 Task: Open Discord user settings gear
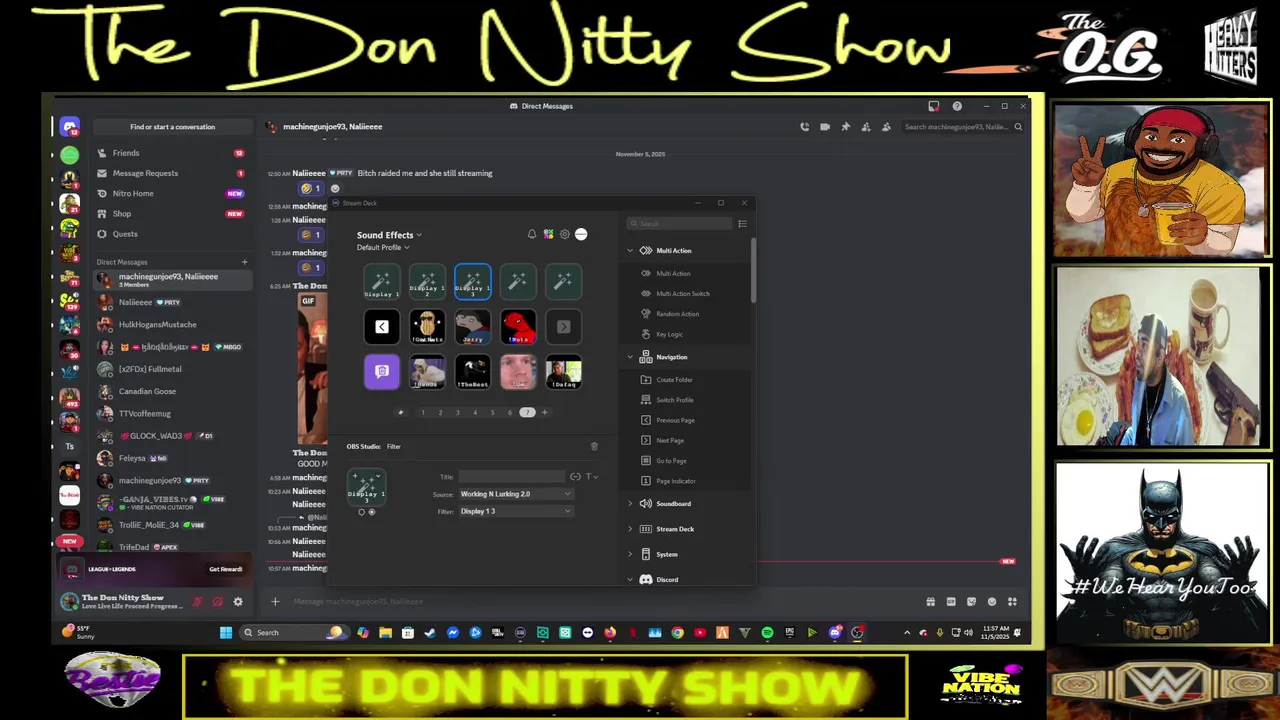[238, 602]
